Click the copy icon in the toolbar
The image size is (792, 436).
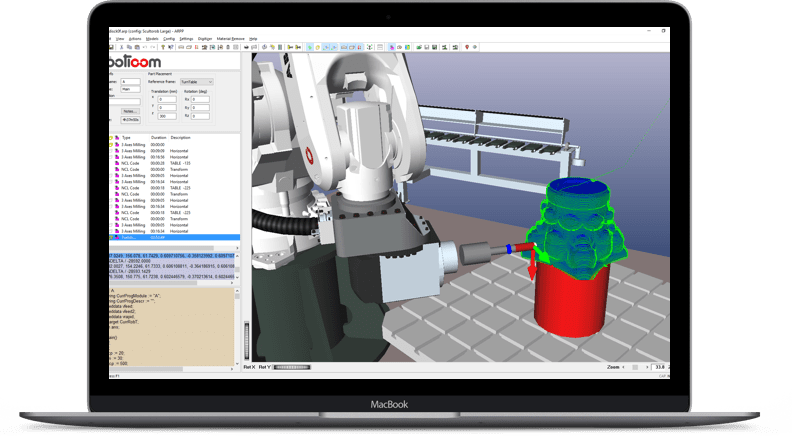[x=128, y=47]
